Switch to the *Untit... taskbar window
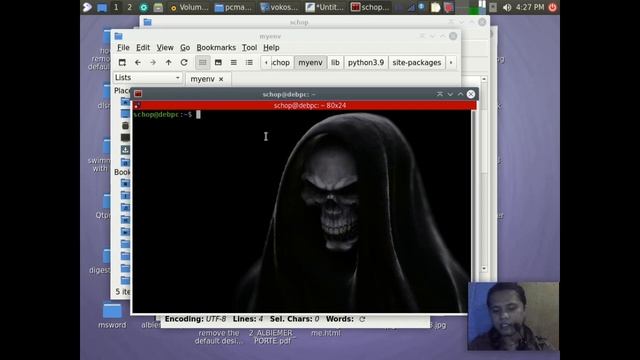This screenshot has width=640, height=360. point(325,7)
